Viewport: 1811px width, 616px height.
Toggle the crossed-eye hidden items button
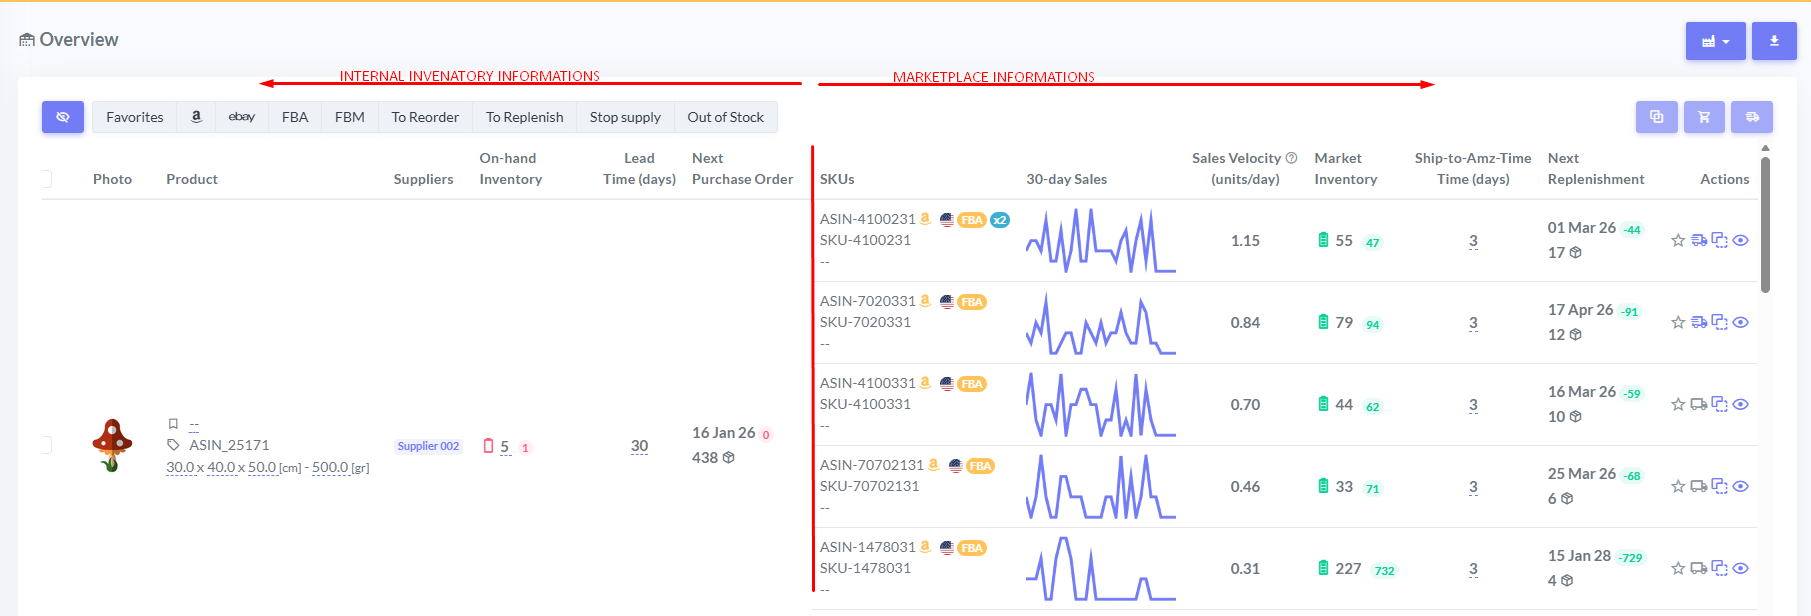tap(63, 117)
